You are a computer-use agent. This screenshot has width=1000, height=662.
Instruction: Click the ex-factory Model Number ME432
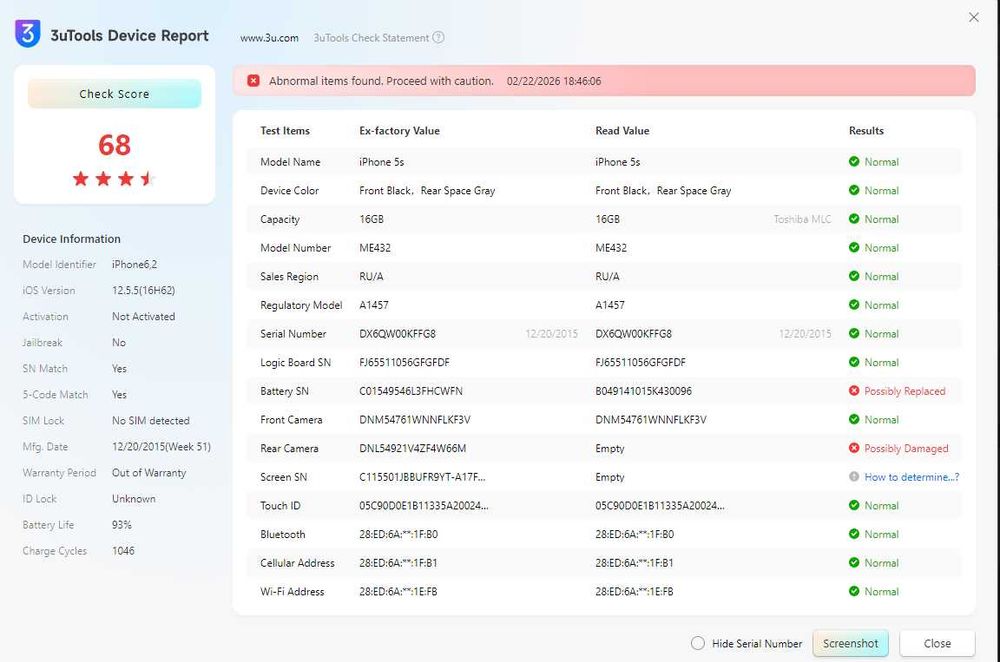375,247
